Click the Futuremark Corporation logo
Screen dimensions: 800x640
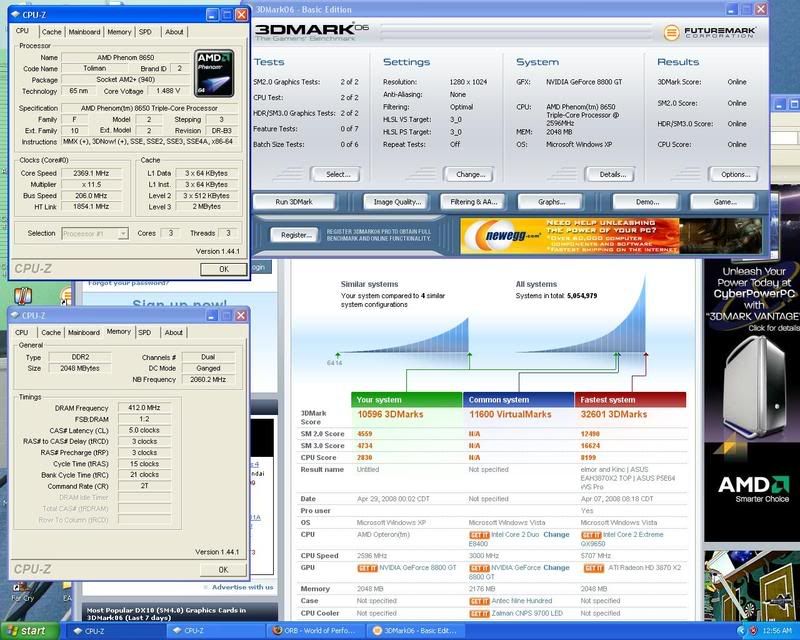pos(708,32)
